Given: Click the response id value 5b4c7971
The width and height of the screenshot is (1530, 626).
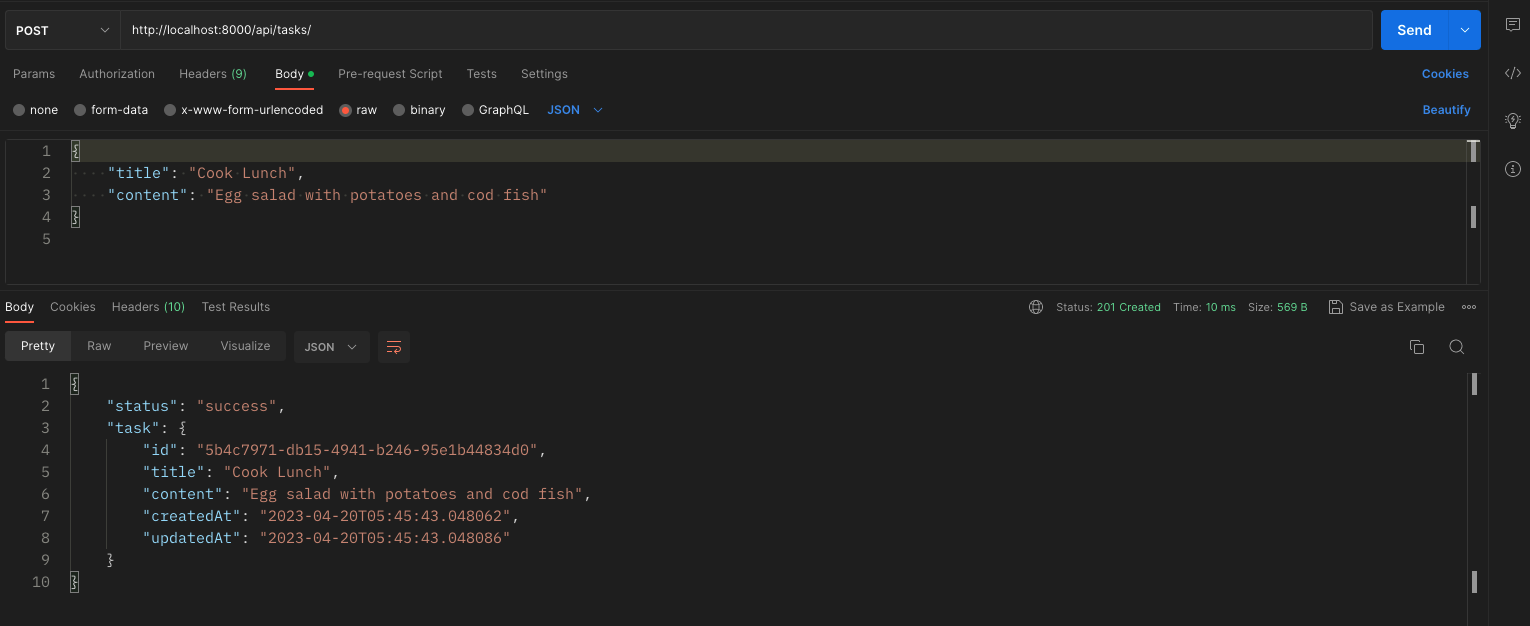Looking at the screenshot, I should click(x=367, y=450).
